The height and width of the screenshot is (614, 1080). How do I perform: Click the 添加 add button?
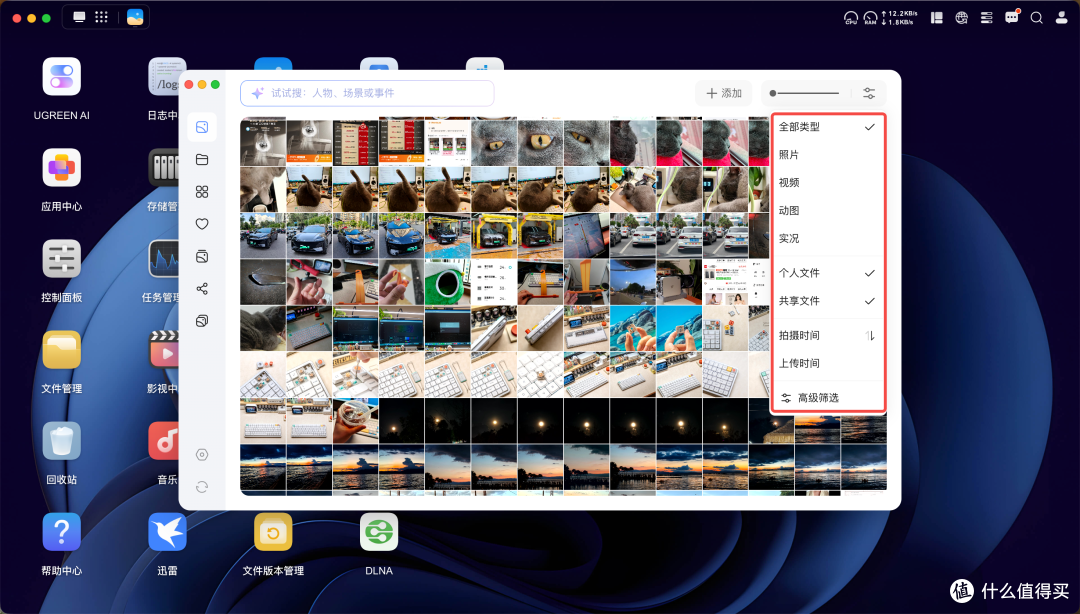point(724,93)
